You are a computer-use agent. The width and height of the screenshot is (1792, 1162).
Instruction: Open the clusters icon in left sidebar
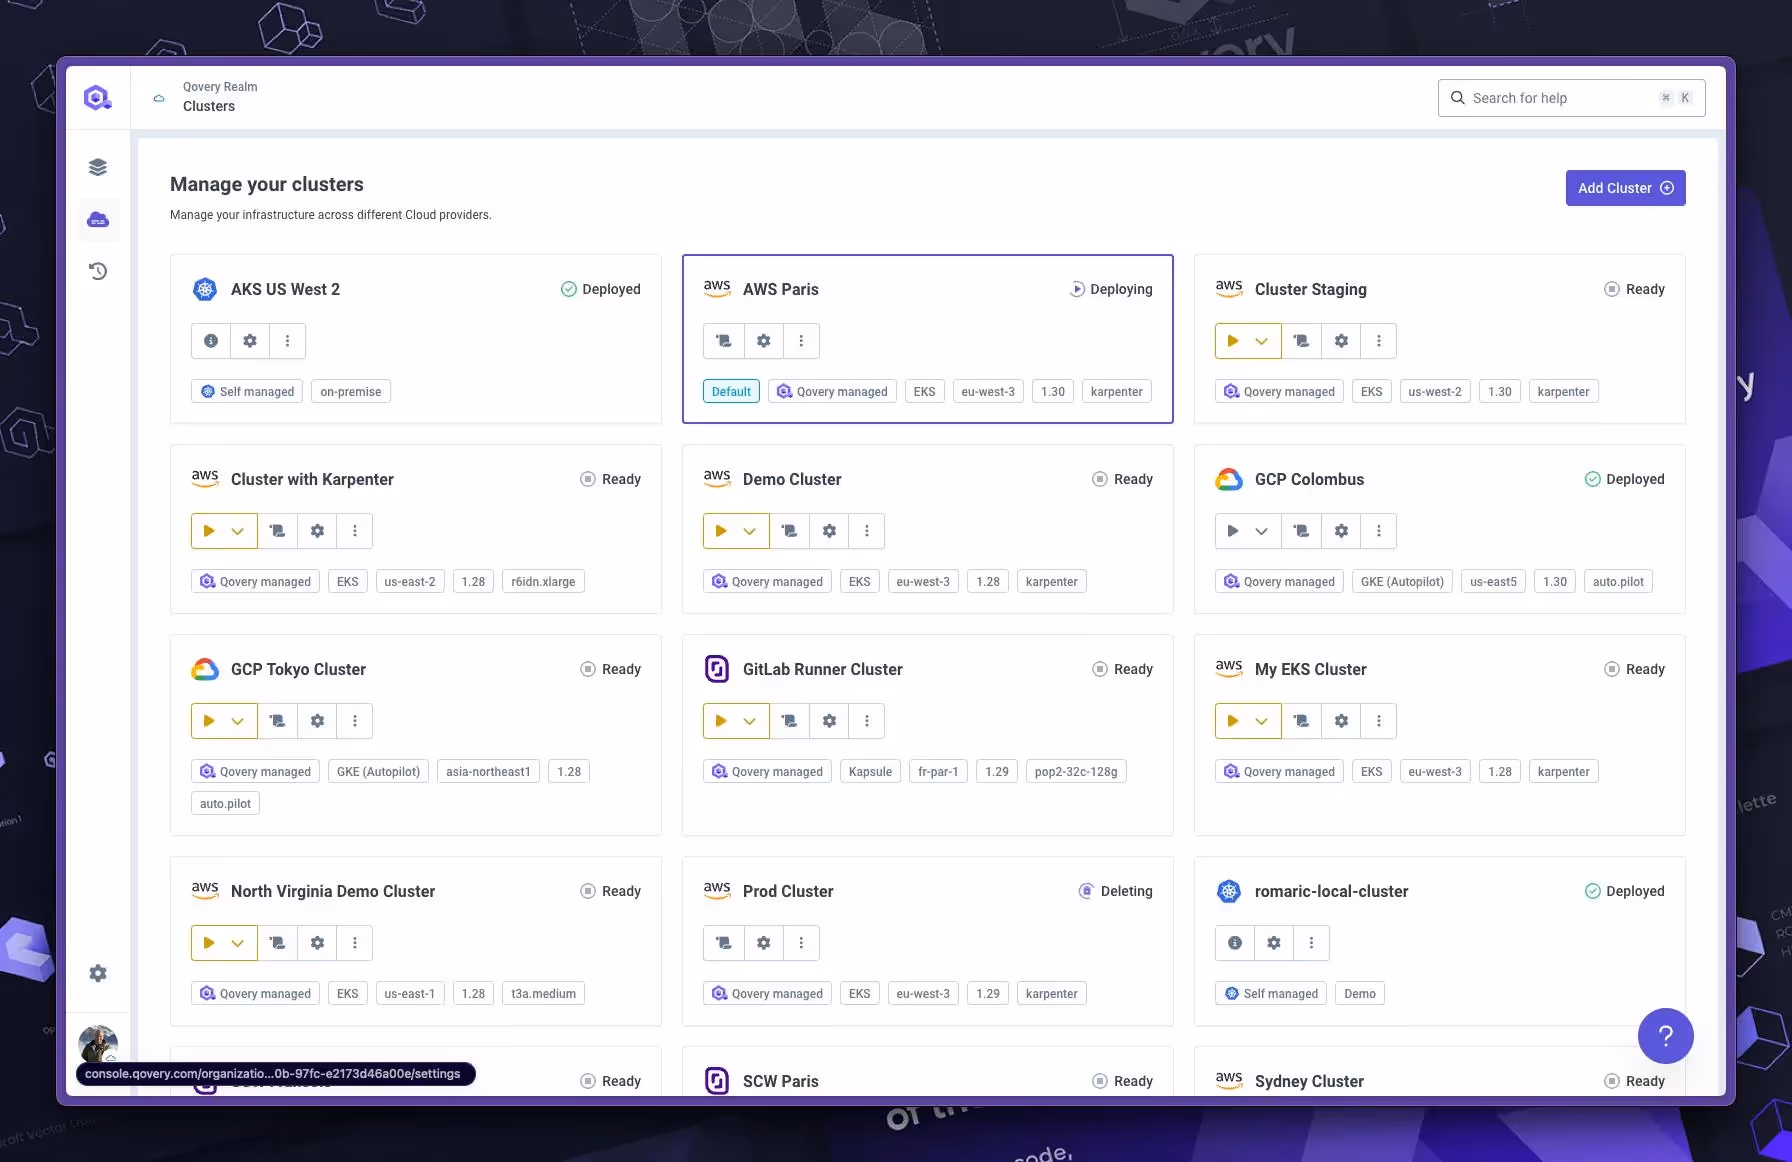coord(97,220)
